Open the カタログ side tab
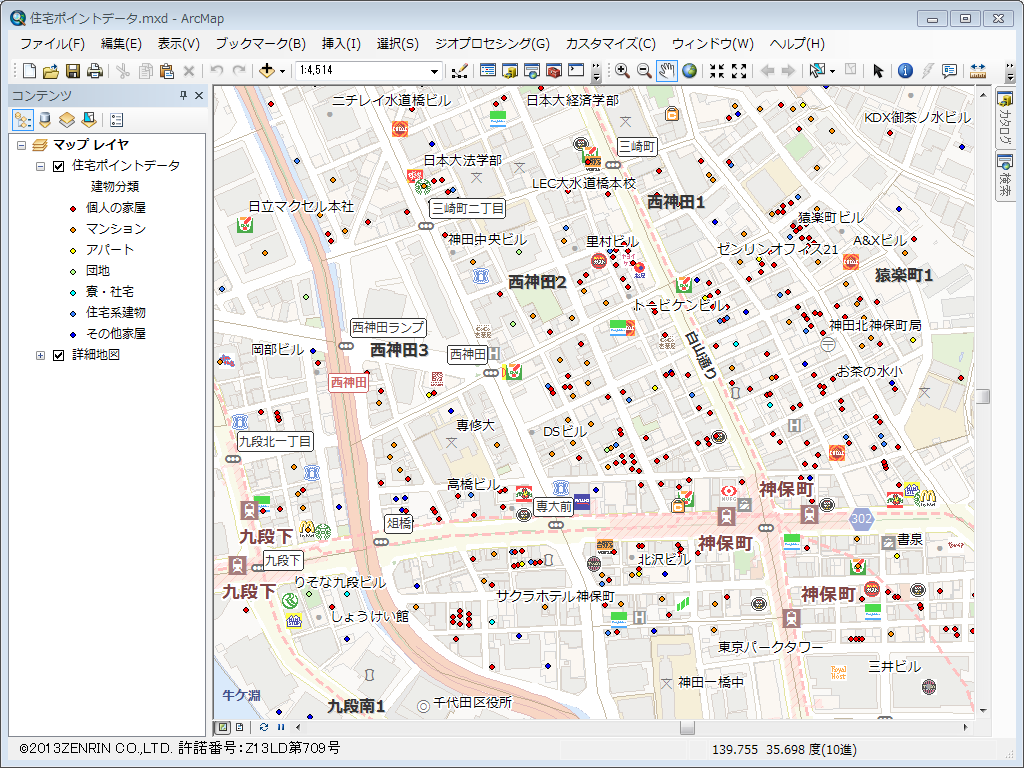This screenshot has width=1024, height=768. [x=1004, y=119]
